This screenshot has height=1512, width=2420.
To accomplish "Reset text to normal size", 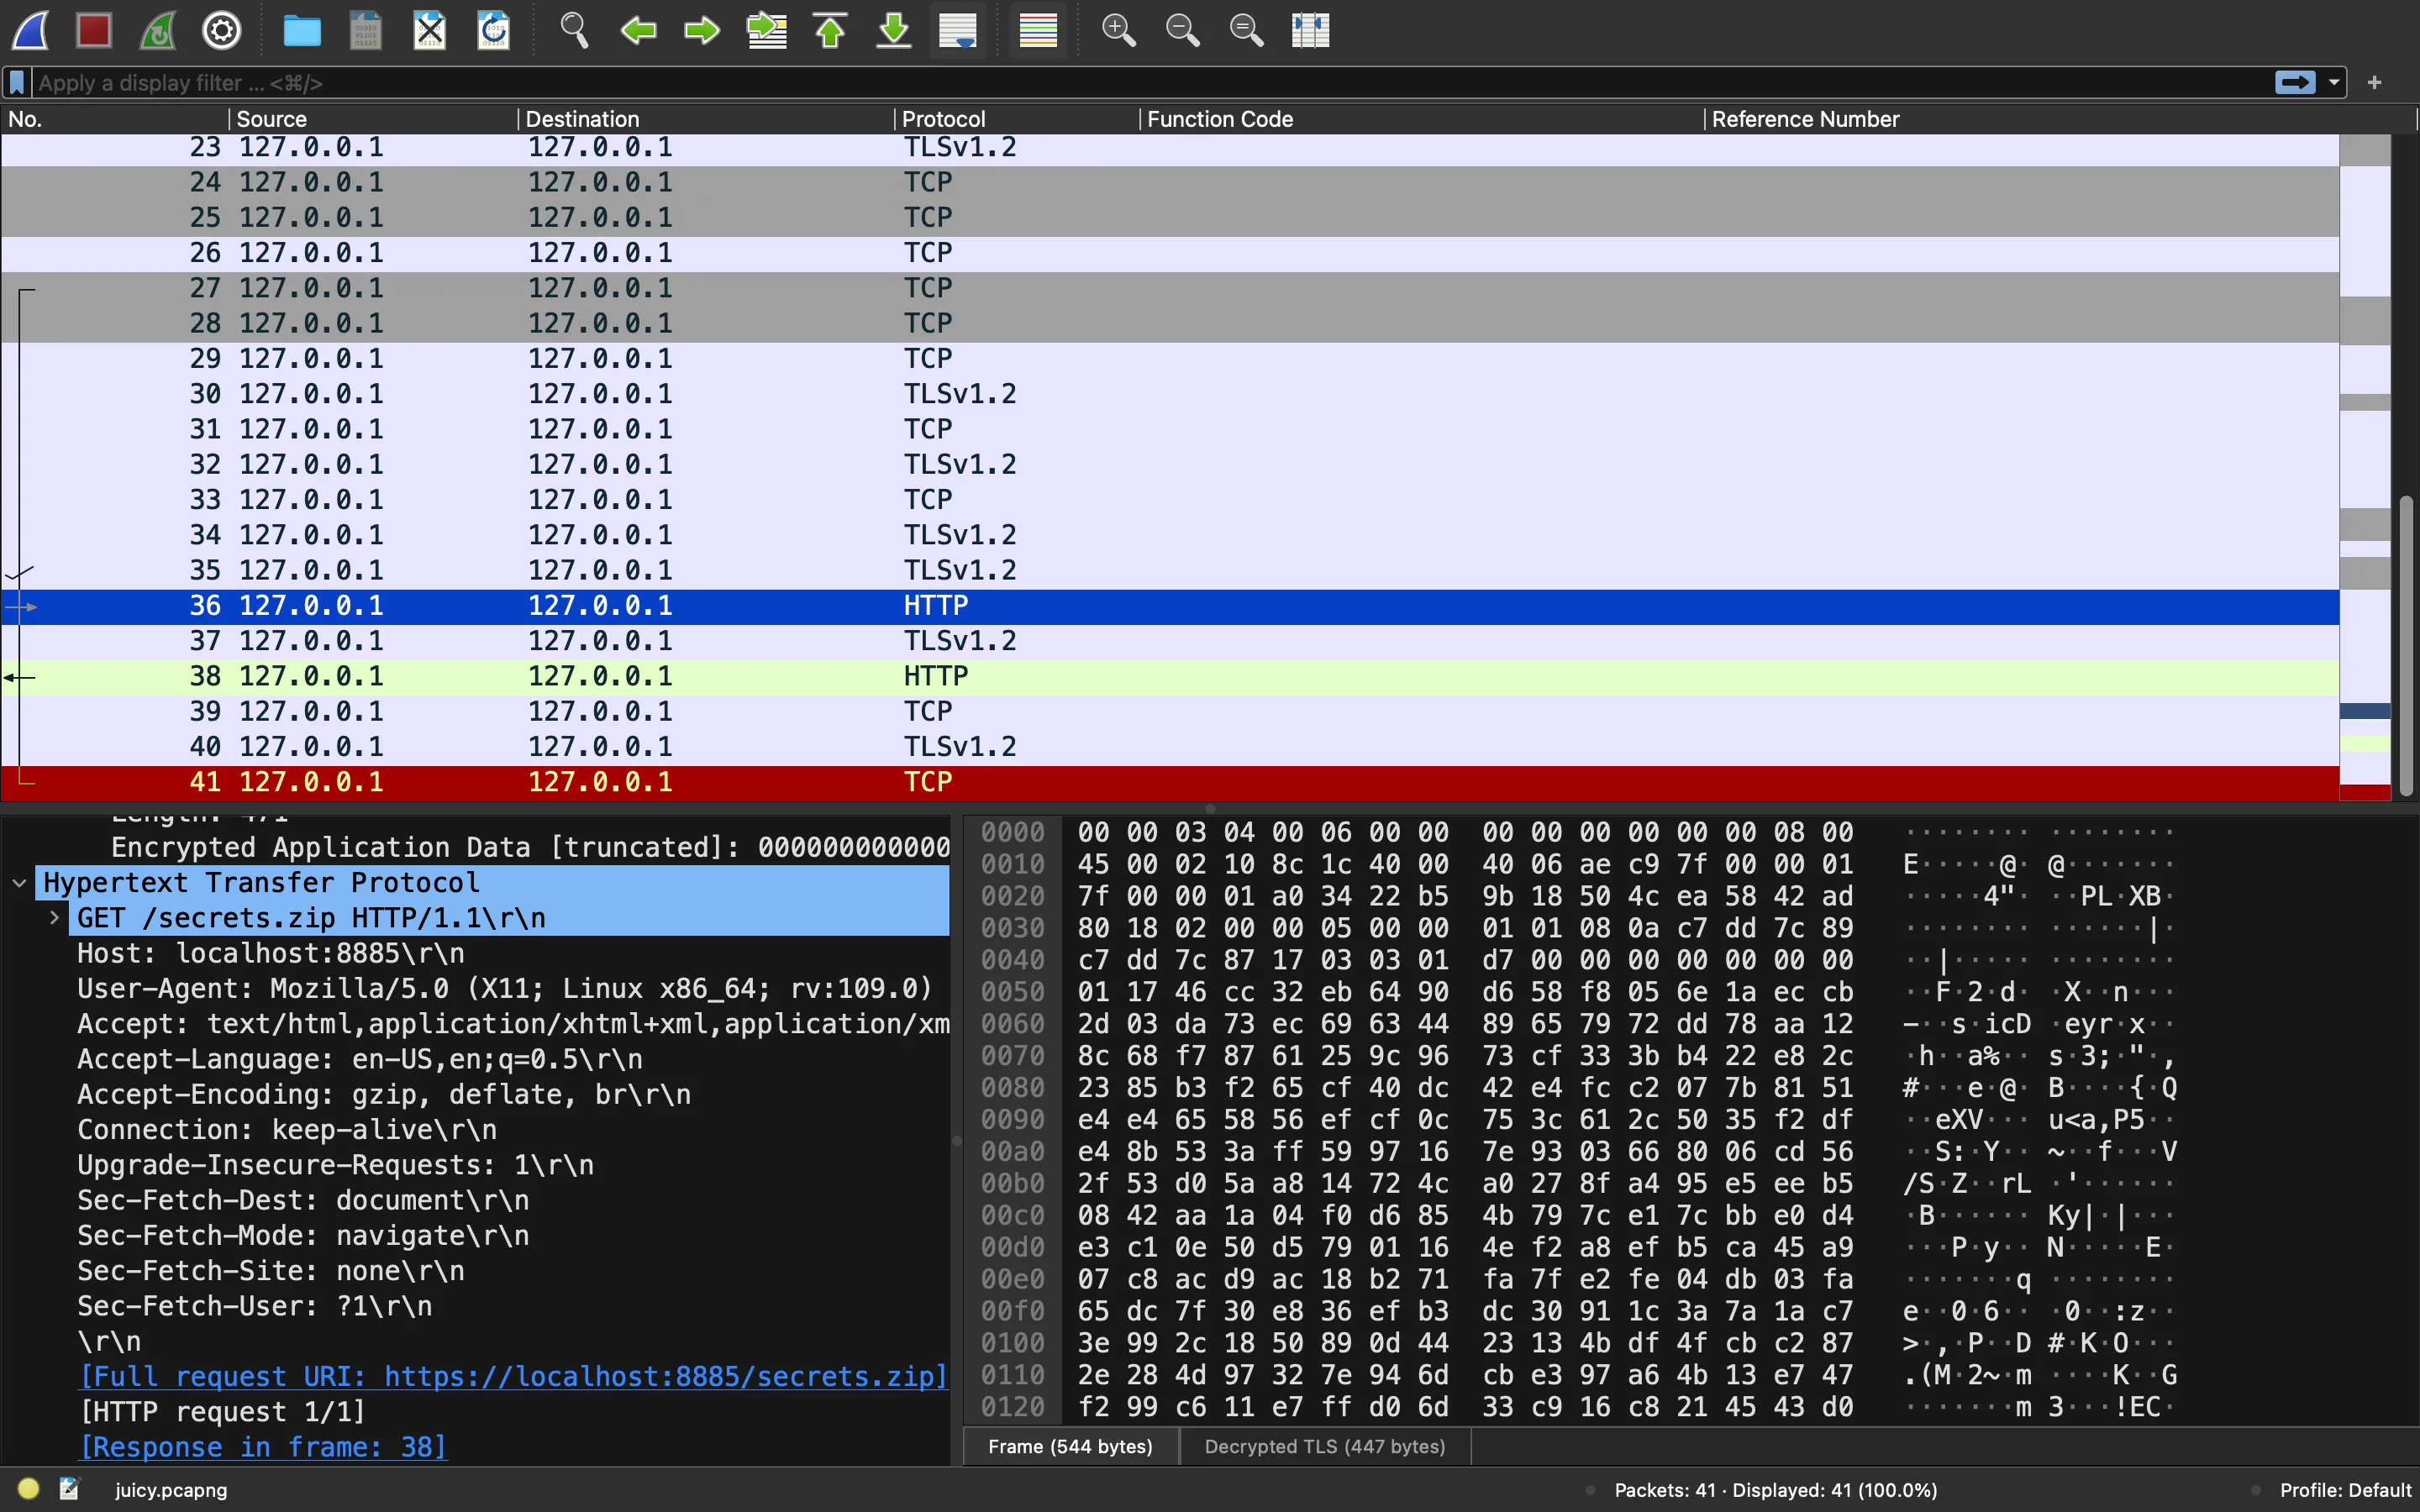I will tap(1246, 30).
